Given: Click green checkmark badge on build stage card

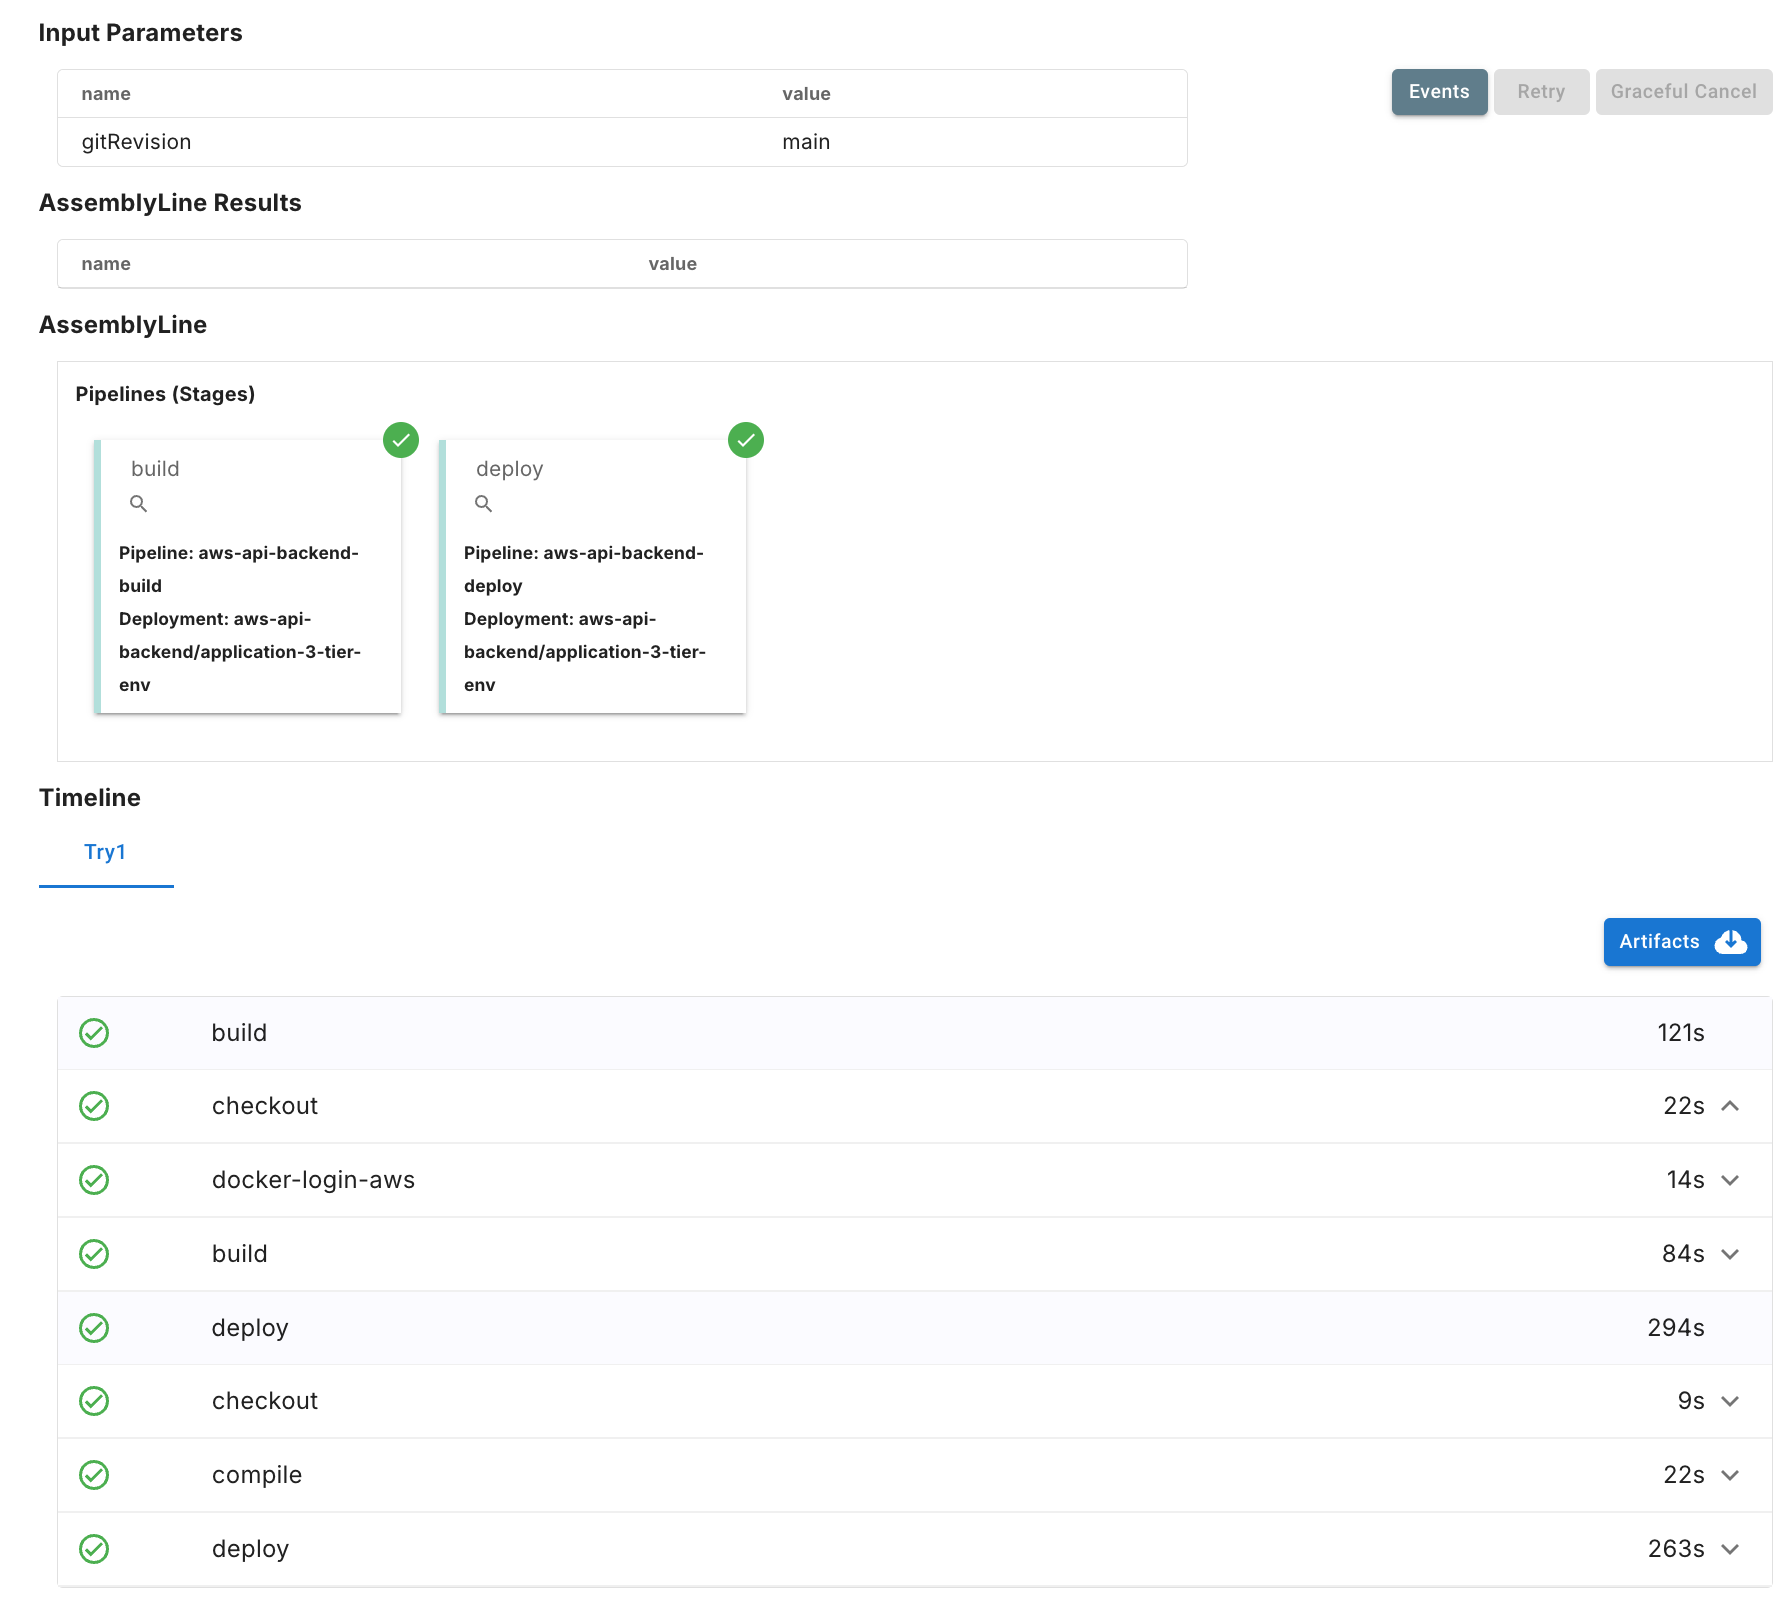Looking at the screenshot, I should (401, 440).
